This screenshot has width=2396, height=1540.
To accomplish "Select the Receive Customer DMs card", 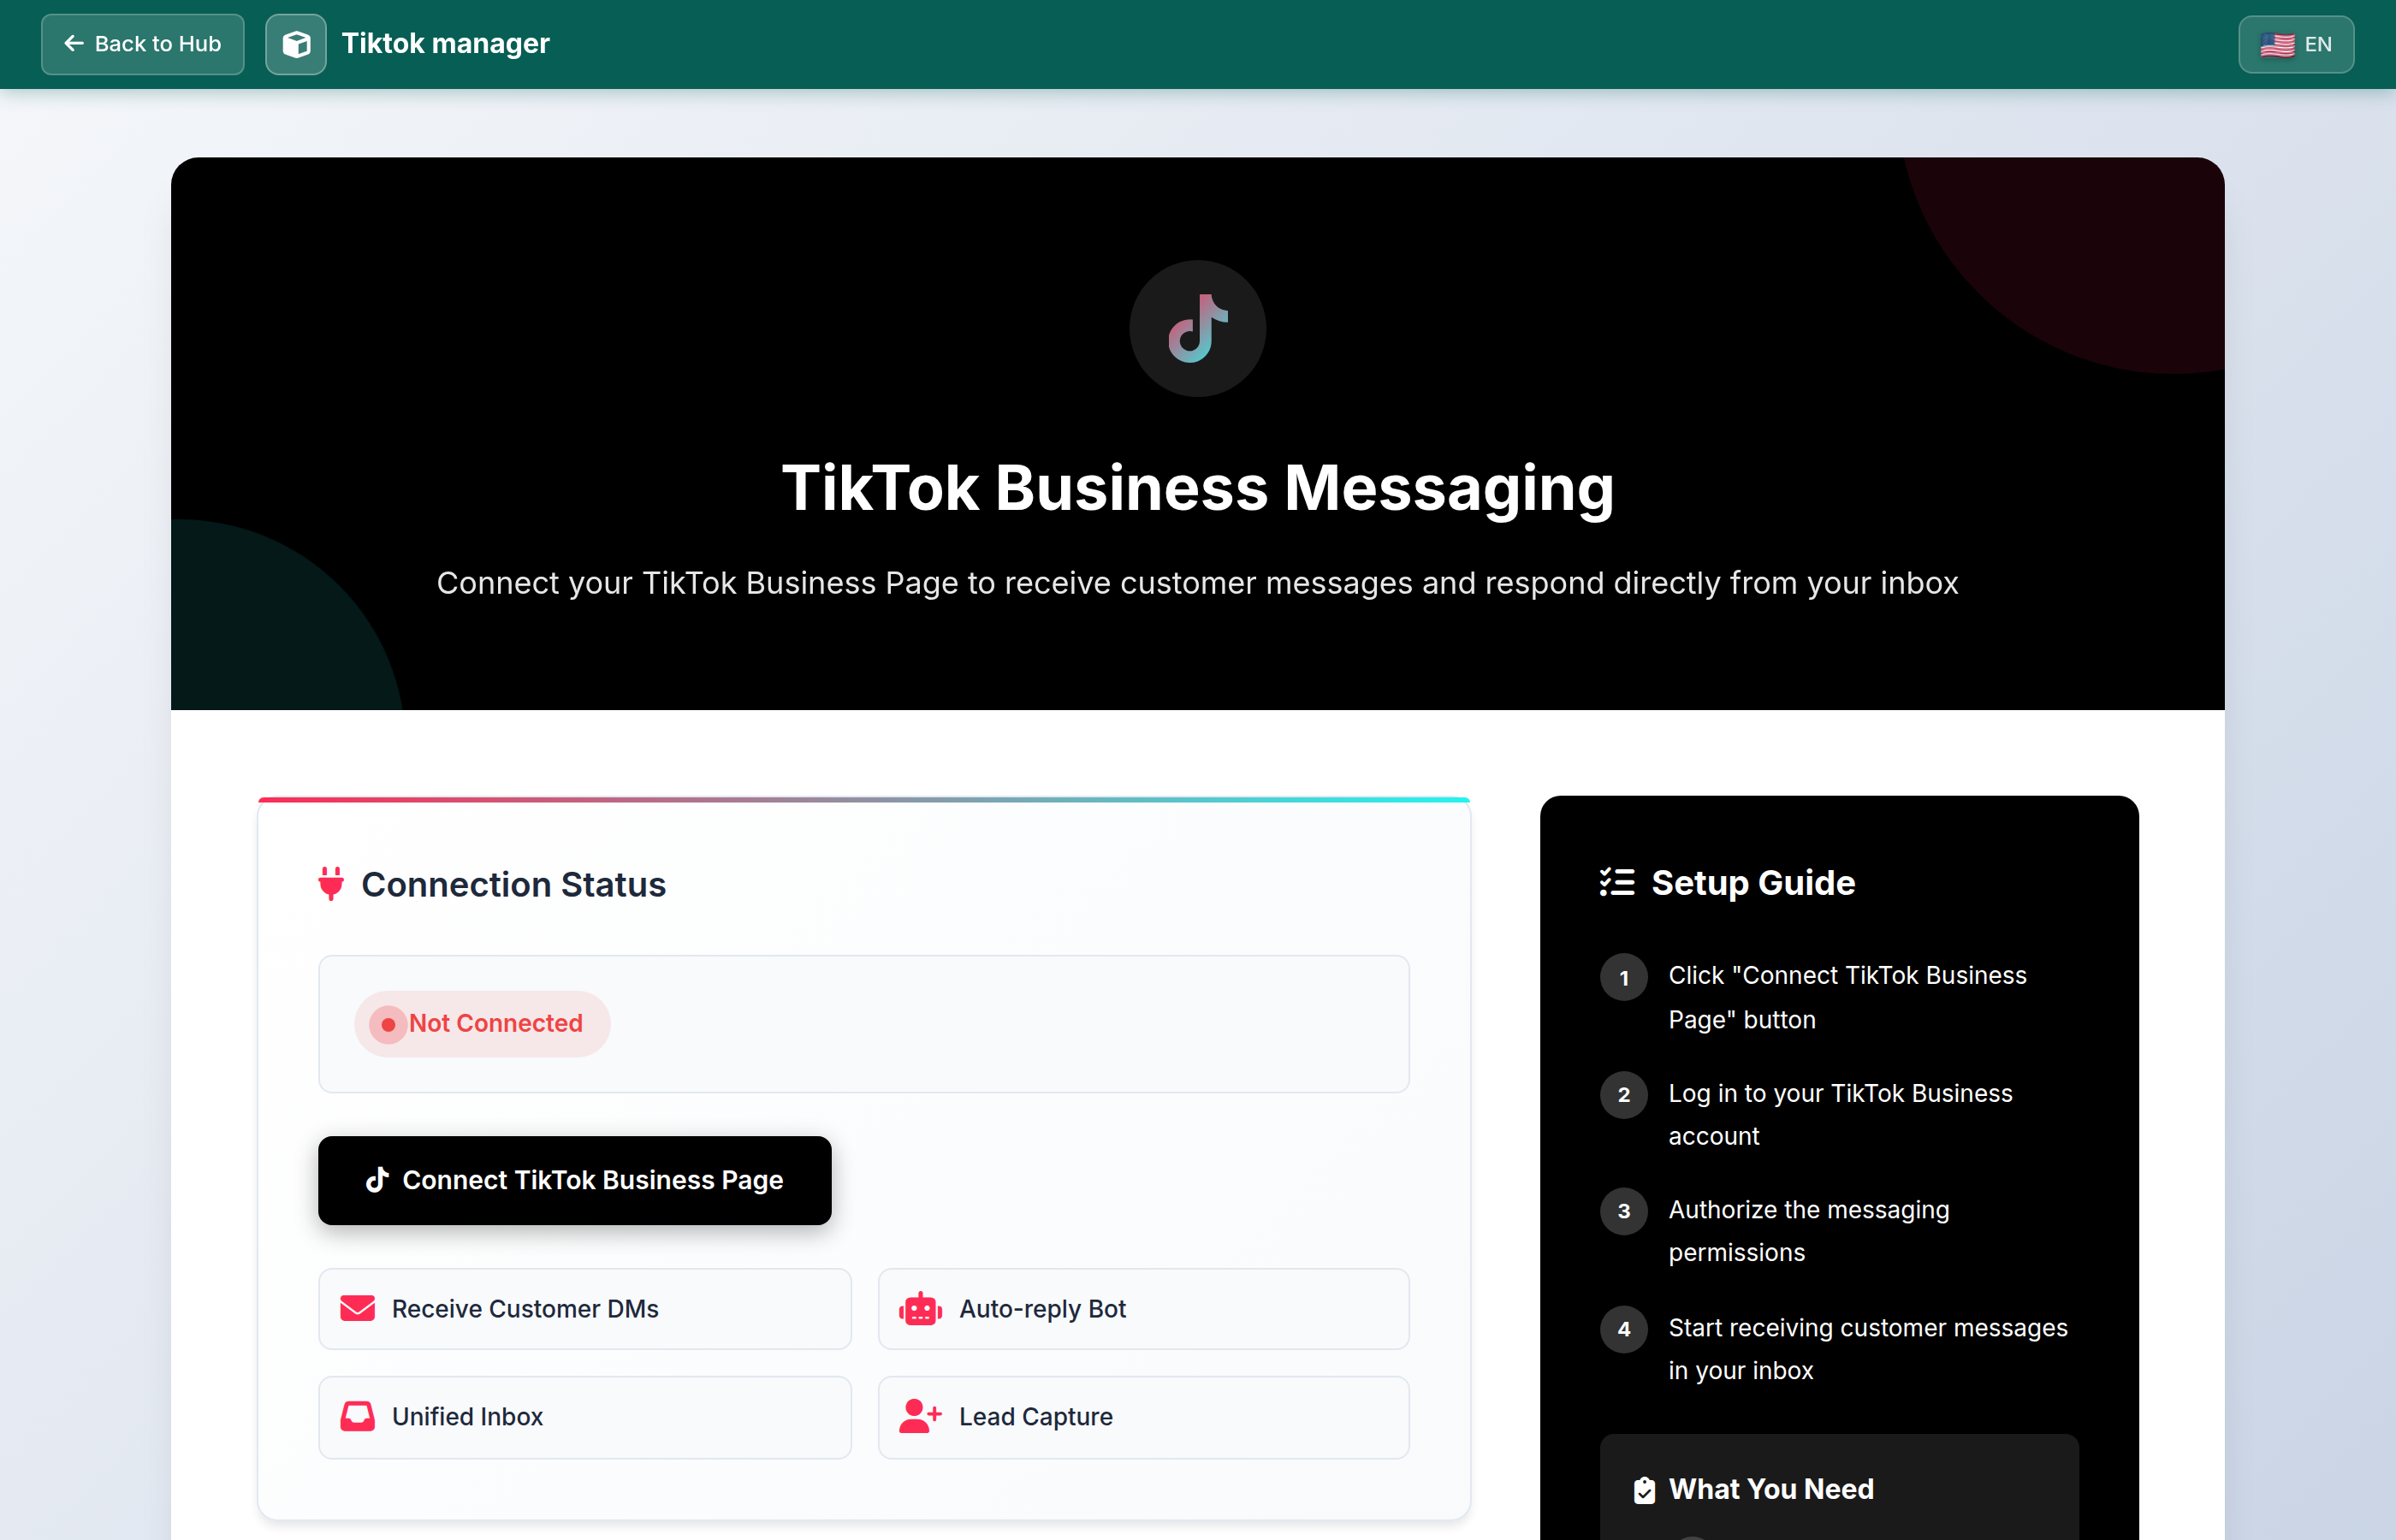I will (585, 1308).
